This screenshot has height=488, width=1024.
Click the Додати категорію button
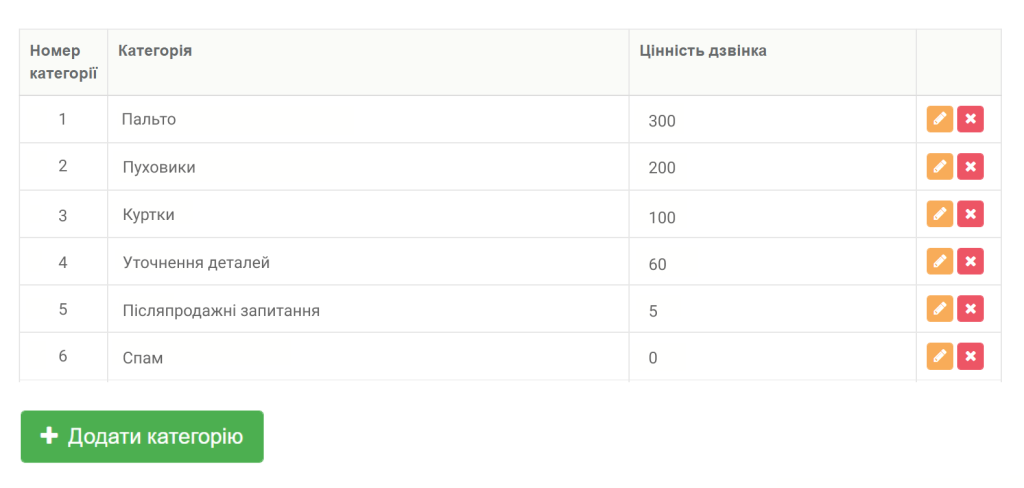click(x=142, y=436)
